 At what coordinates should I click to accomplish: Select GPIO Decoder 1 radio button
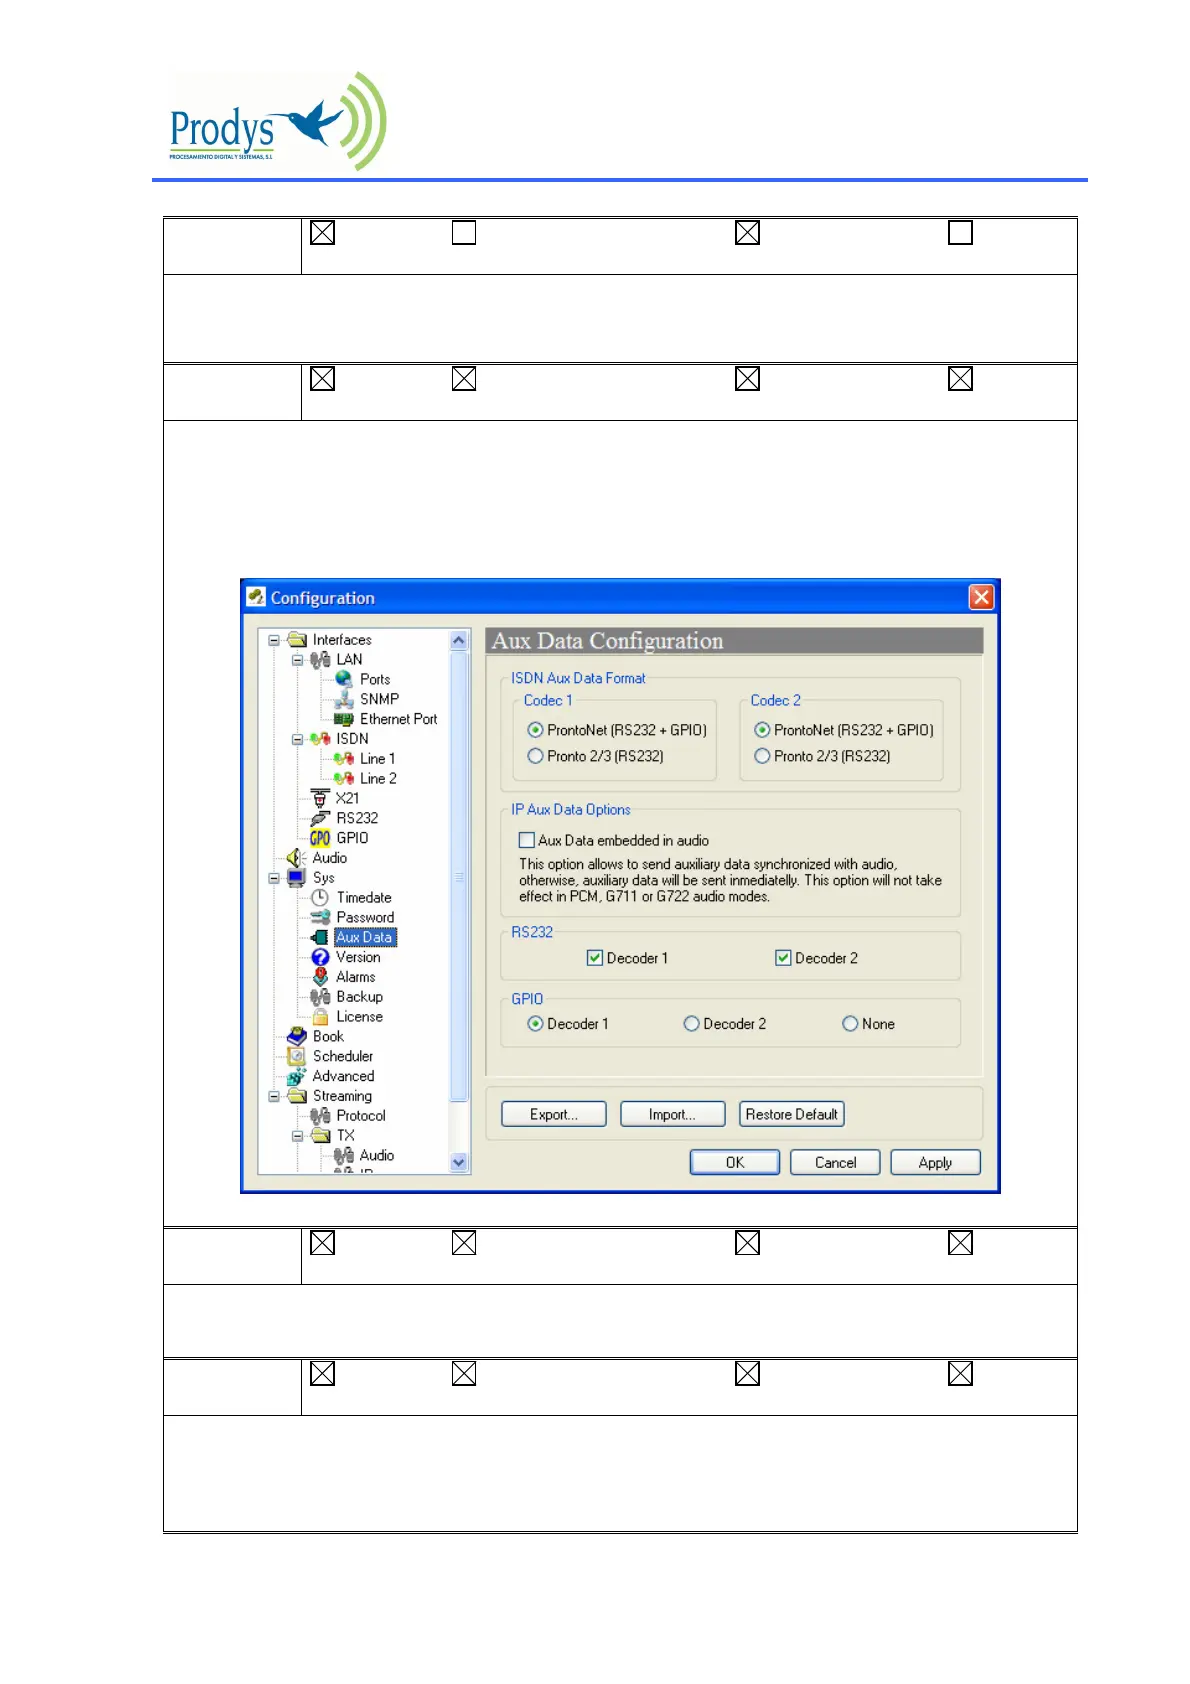tap(535, 1024)
